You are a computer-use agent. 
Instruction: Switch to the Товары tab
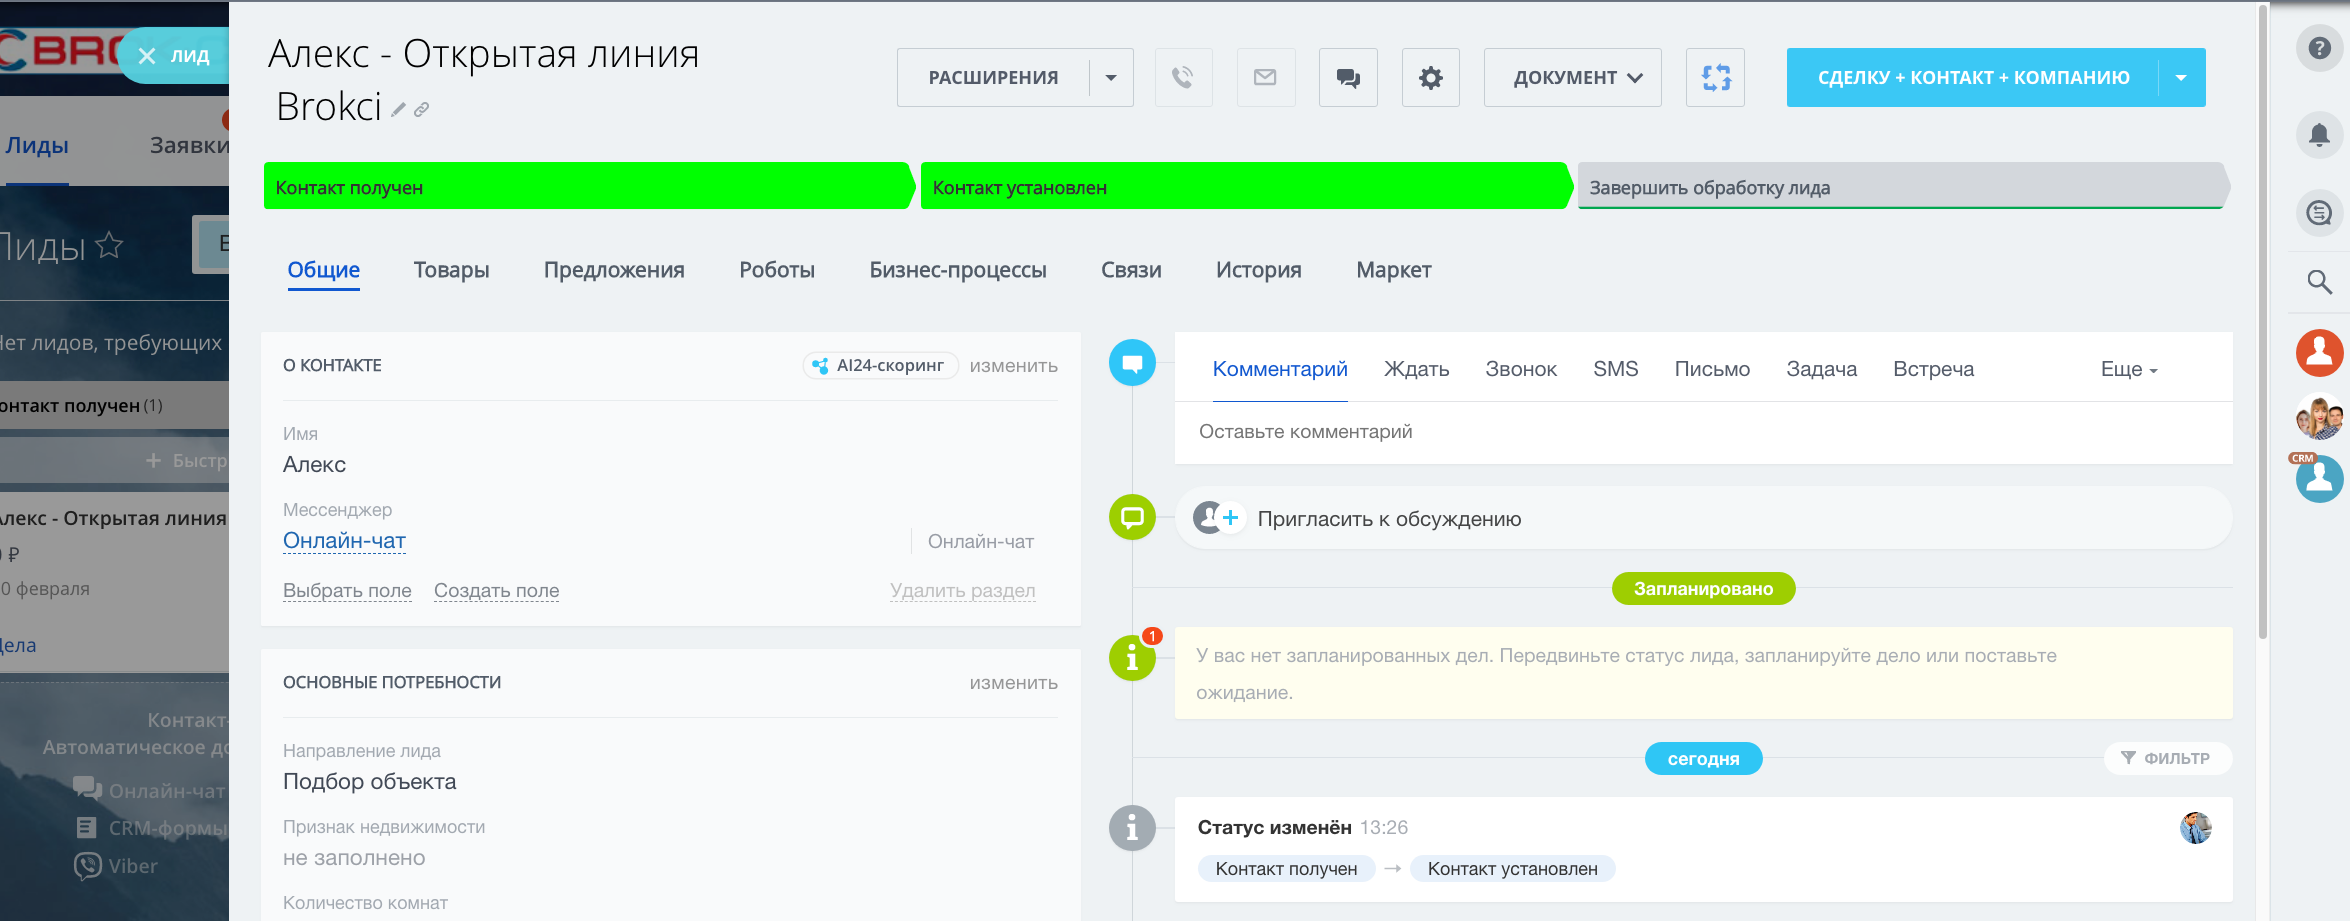(x=451, y=270)
